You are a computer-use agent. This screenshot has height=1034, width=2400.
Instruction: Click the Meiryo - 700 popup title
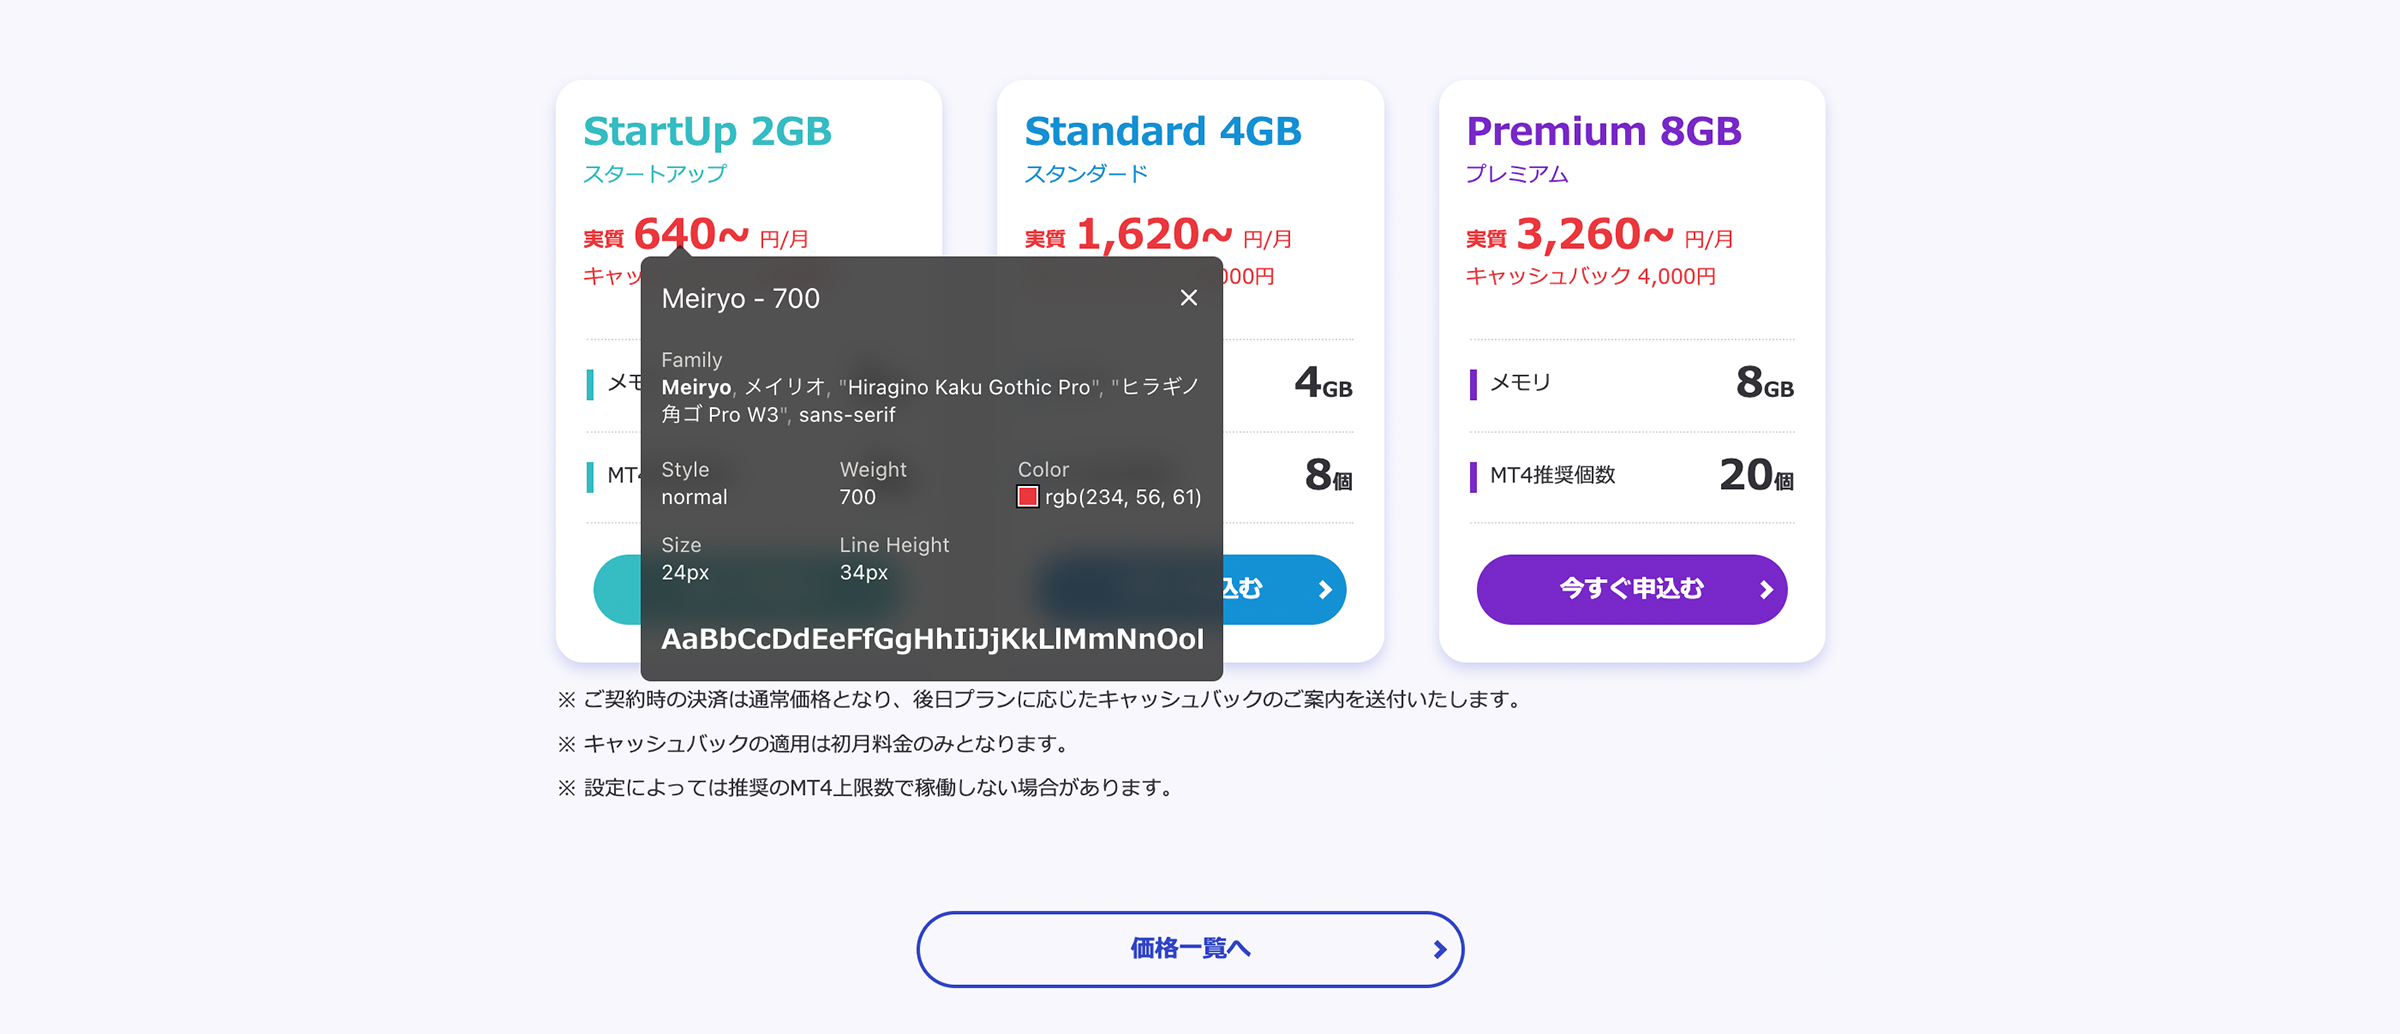coord(741,298)
